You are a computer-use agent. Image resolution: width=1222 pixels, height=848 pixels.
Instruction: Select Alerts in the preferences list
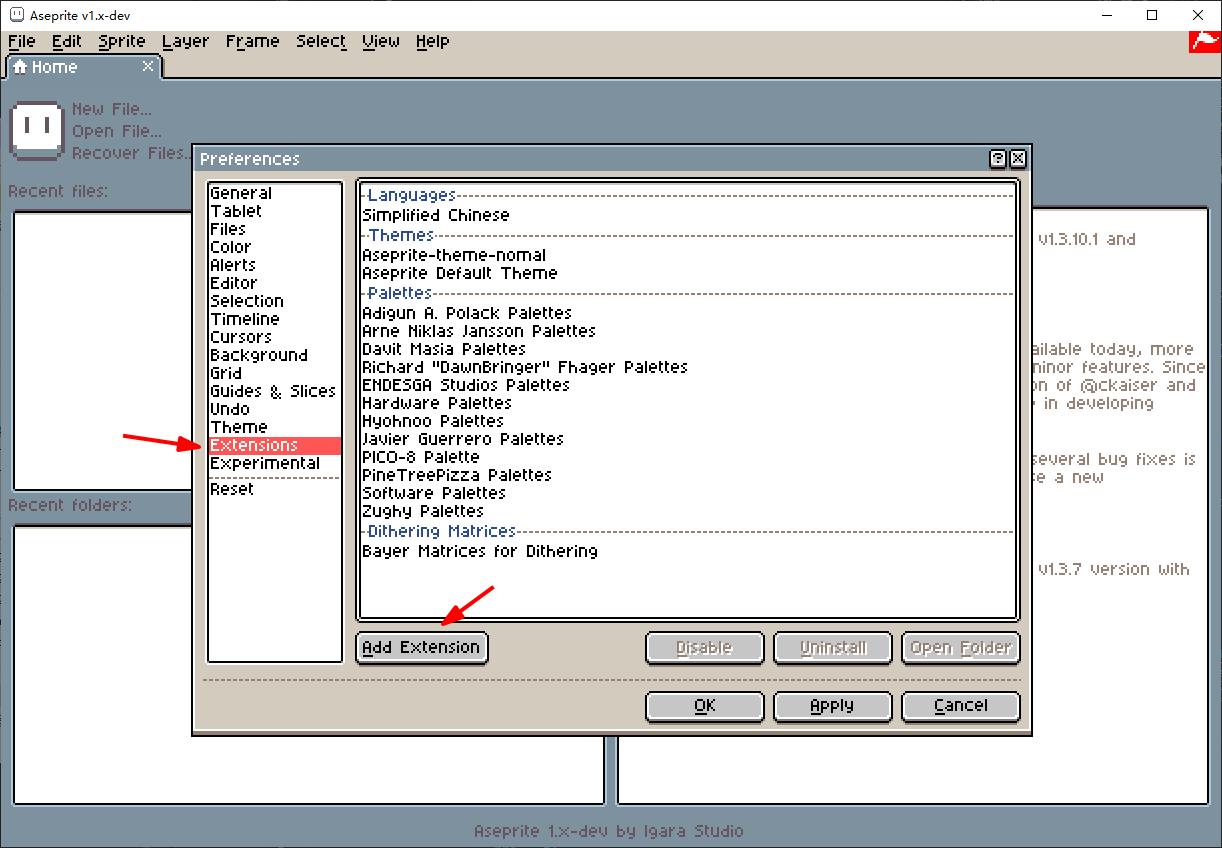coord(275,265)
